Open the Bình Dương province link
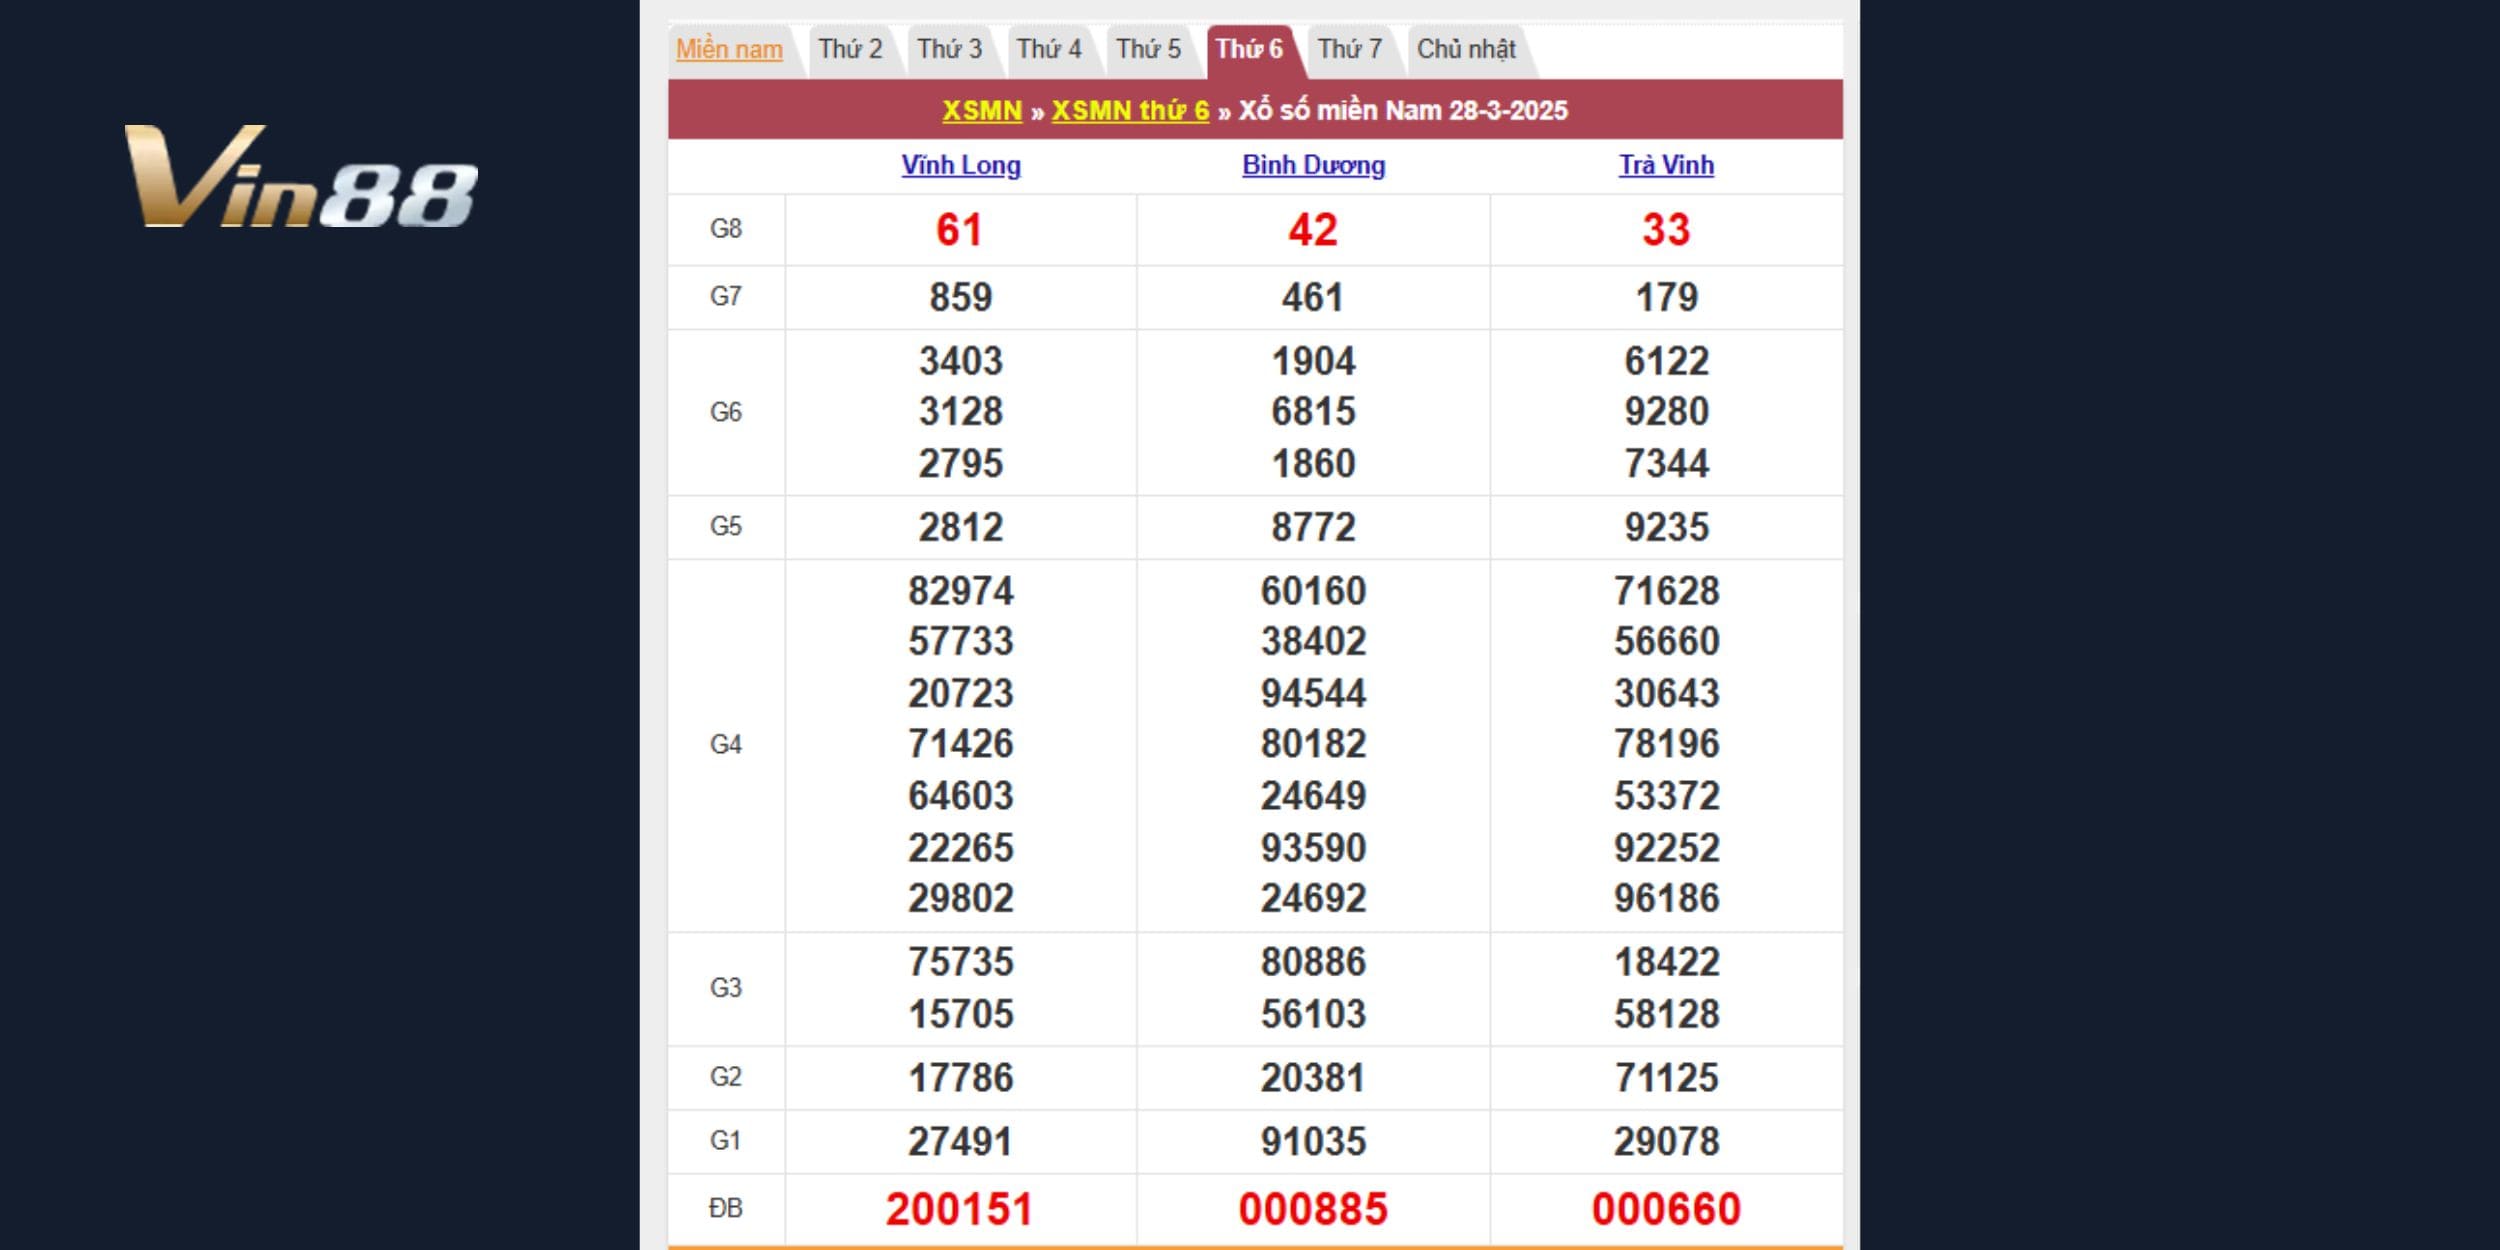Viewport: 2500px width, 1250px height. pos(1313,165)
